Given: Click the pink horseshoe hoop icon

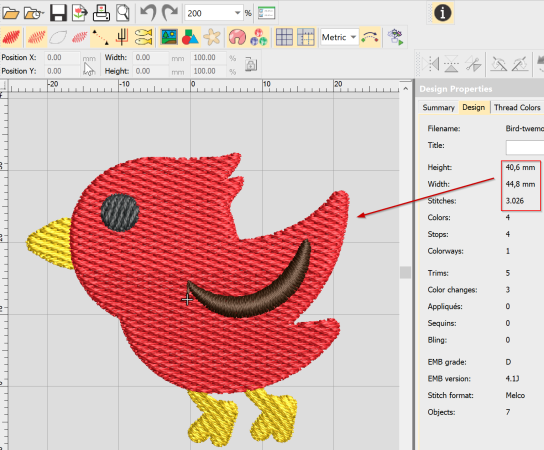Looking at the screenshot, I should click(237, 37).
